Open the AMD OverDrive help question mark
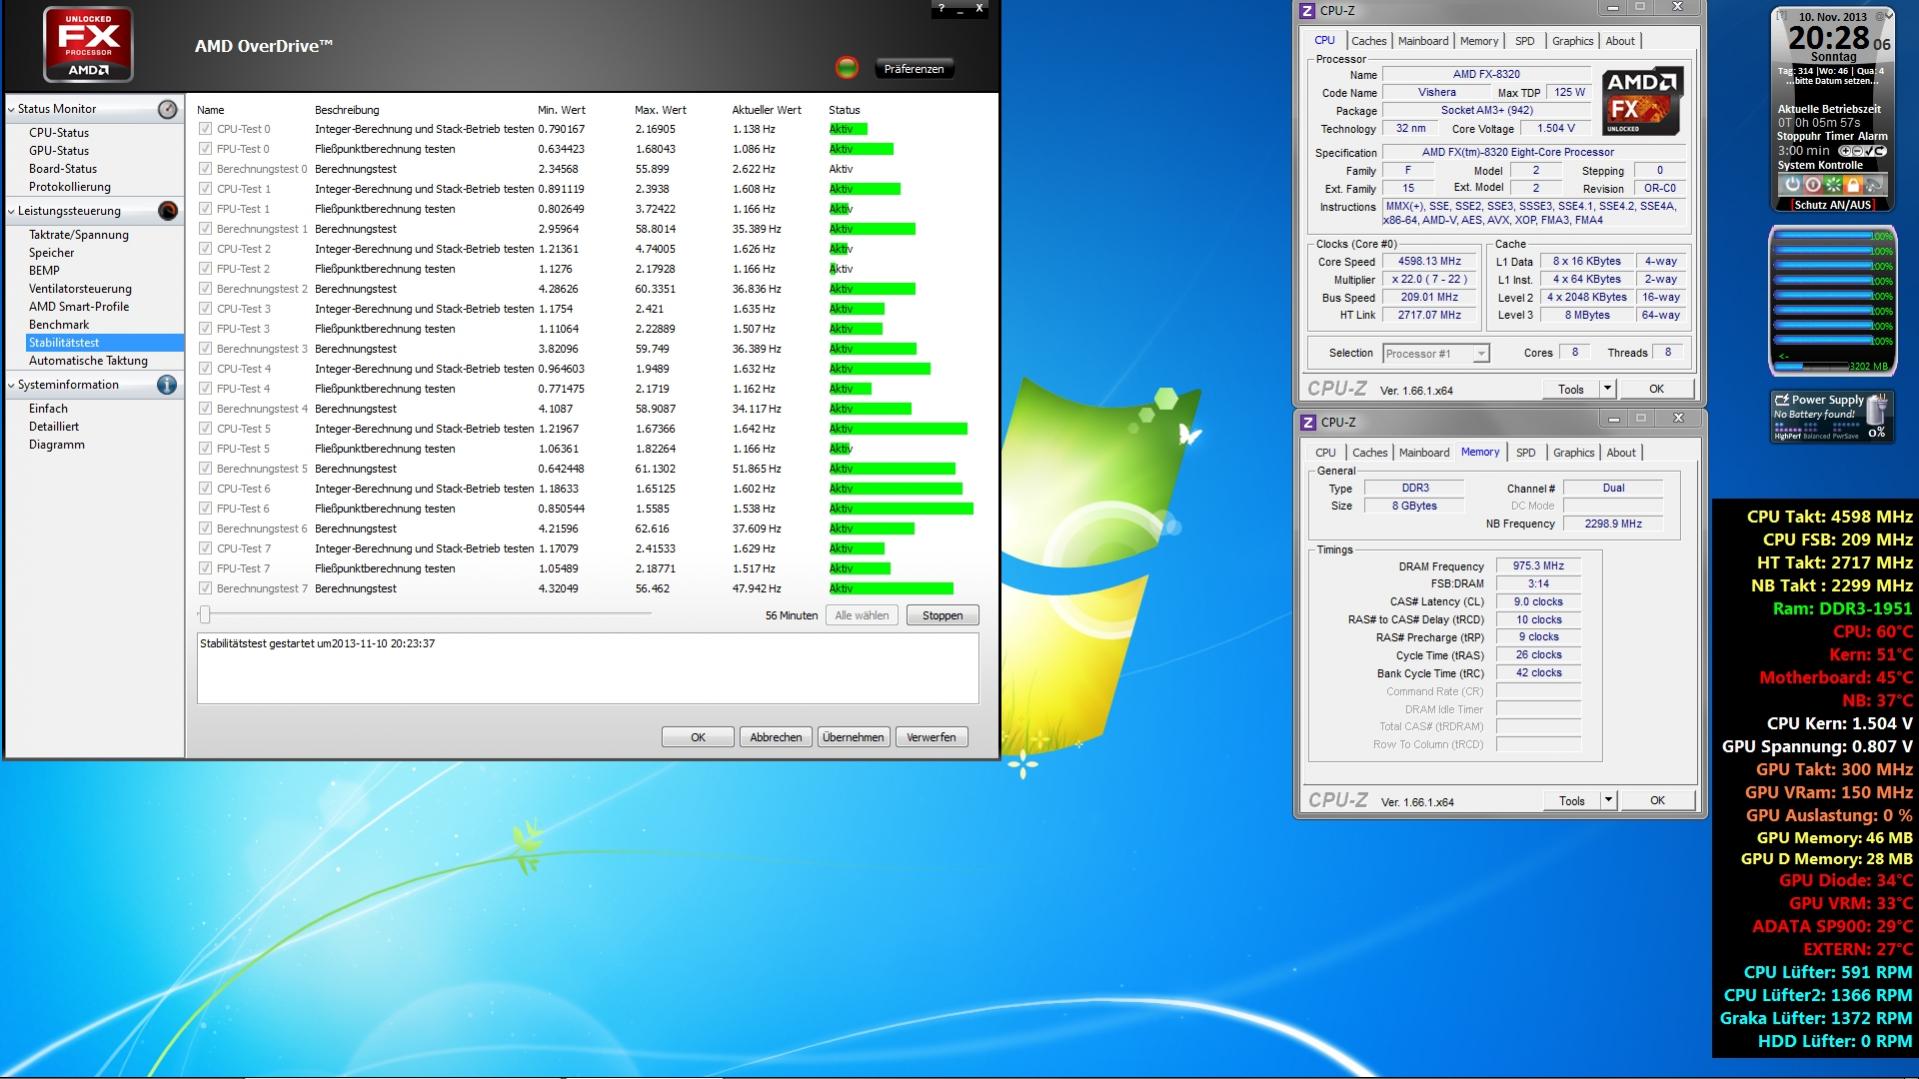The height and width of the screenshot is (1079, 1919). (x=941, y=8)
